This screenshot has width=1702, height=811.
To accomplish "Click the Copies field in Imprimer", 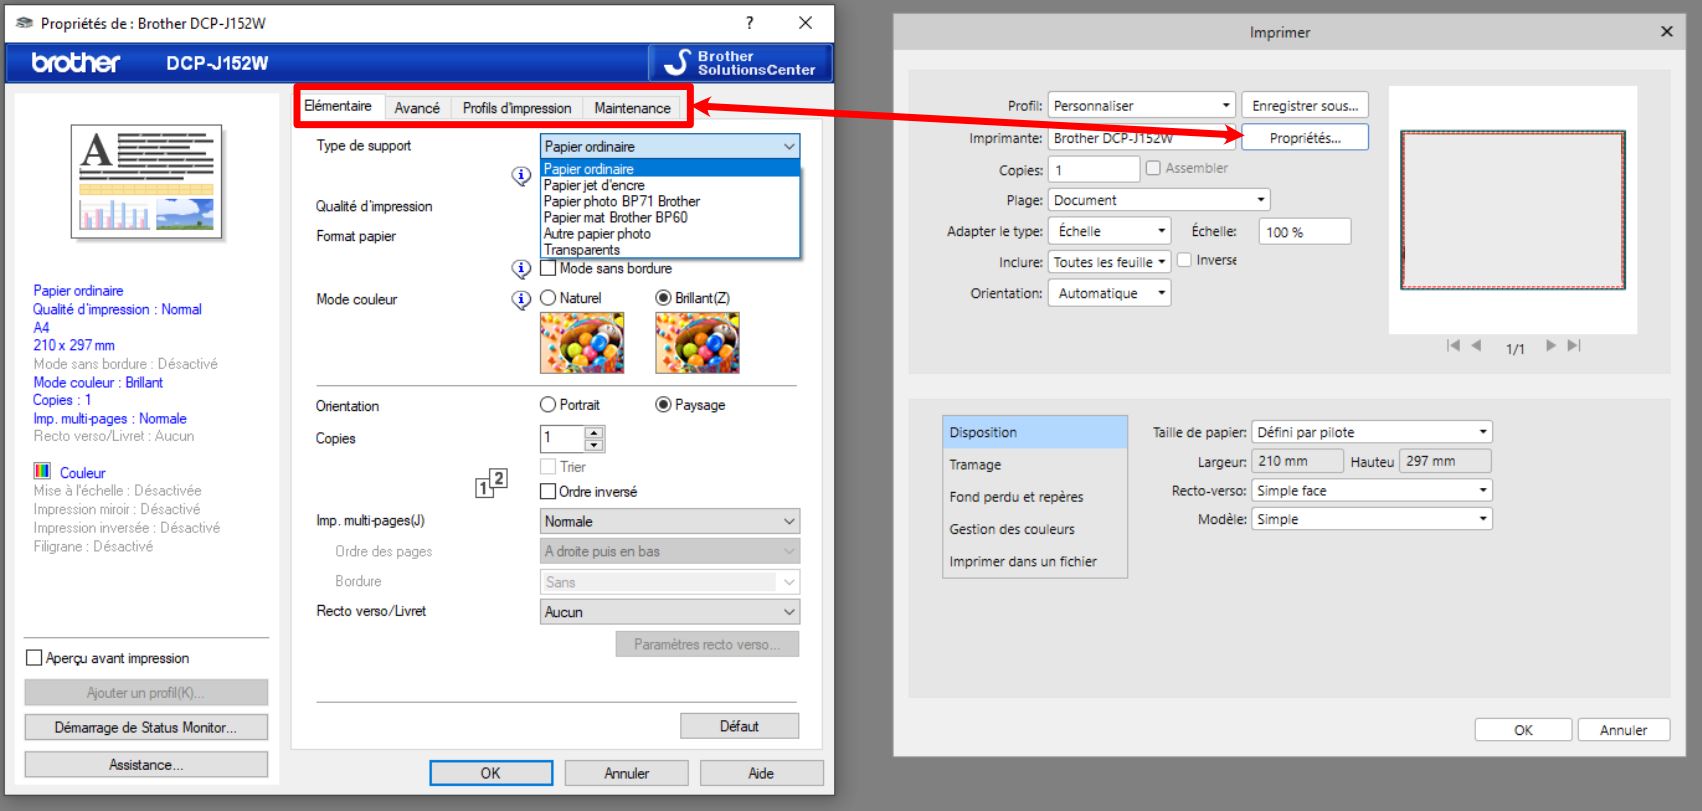I will coord(1093,169).
